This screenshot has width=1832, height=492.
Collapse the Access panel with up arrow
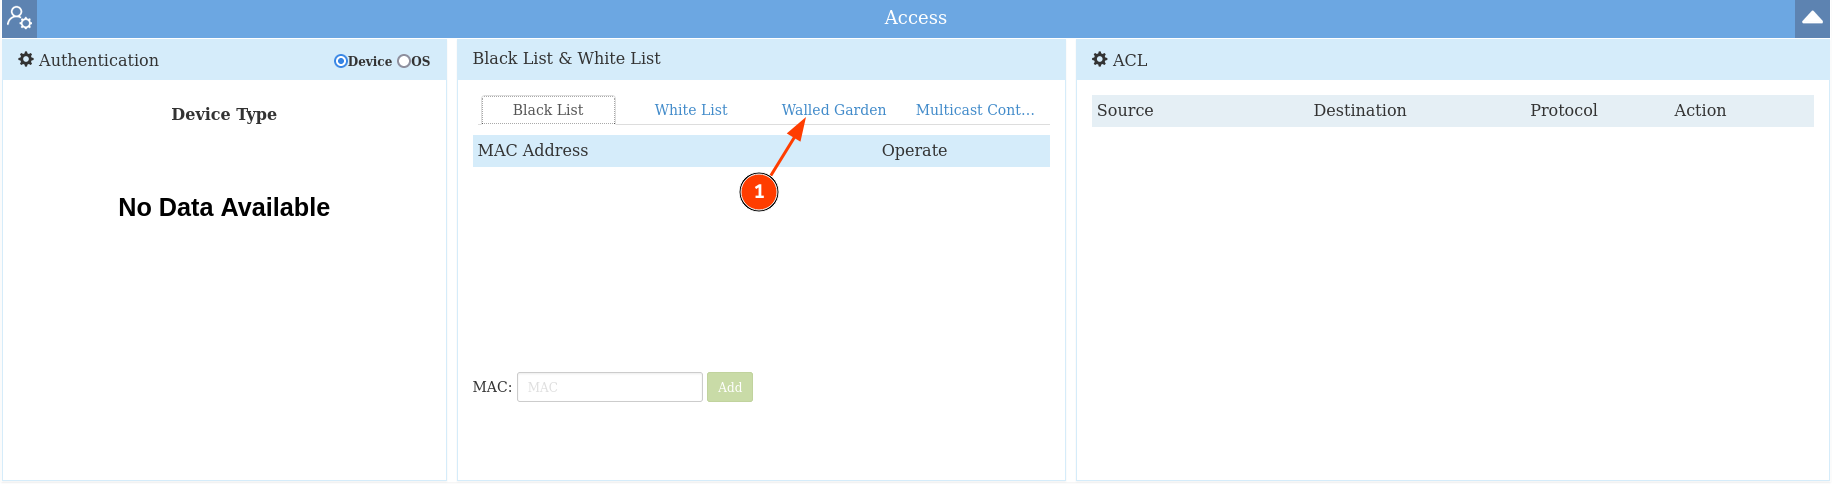pos(1812,18)
